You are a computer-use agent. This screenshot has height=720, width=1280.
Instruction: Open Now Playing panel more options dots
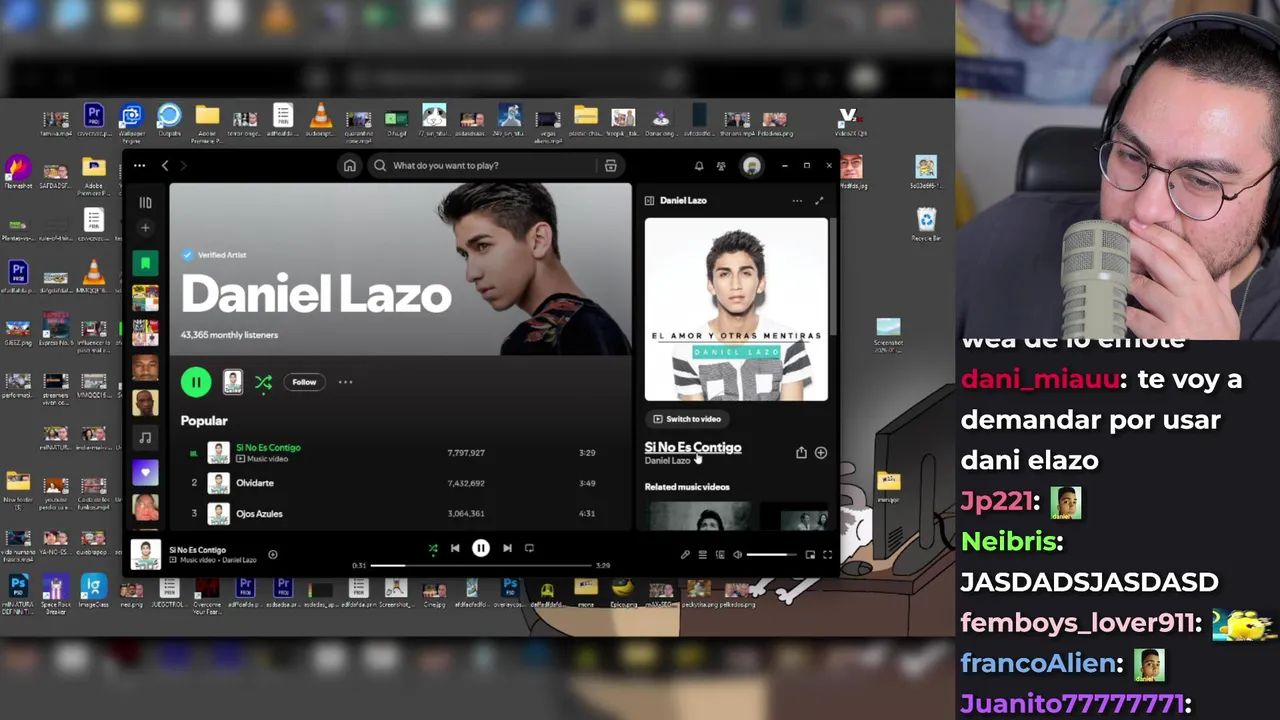pos(797,201)
